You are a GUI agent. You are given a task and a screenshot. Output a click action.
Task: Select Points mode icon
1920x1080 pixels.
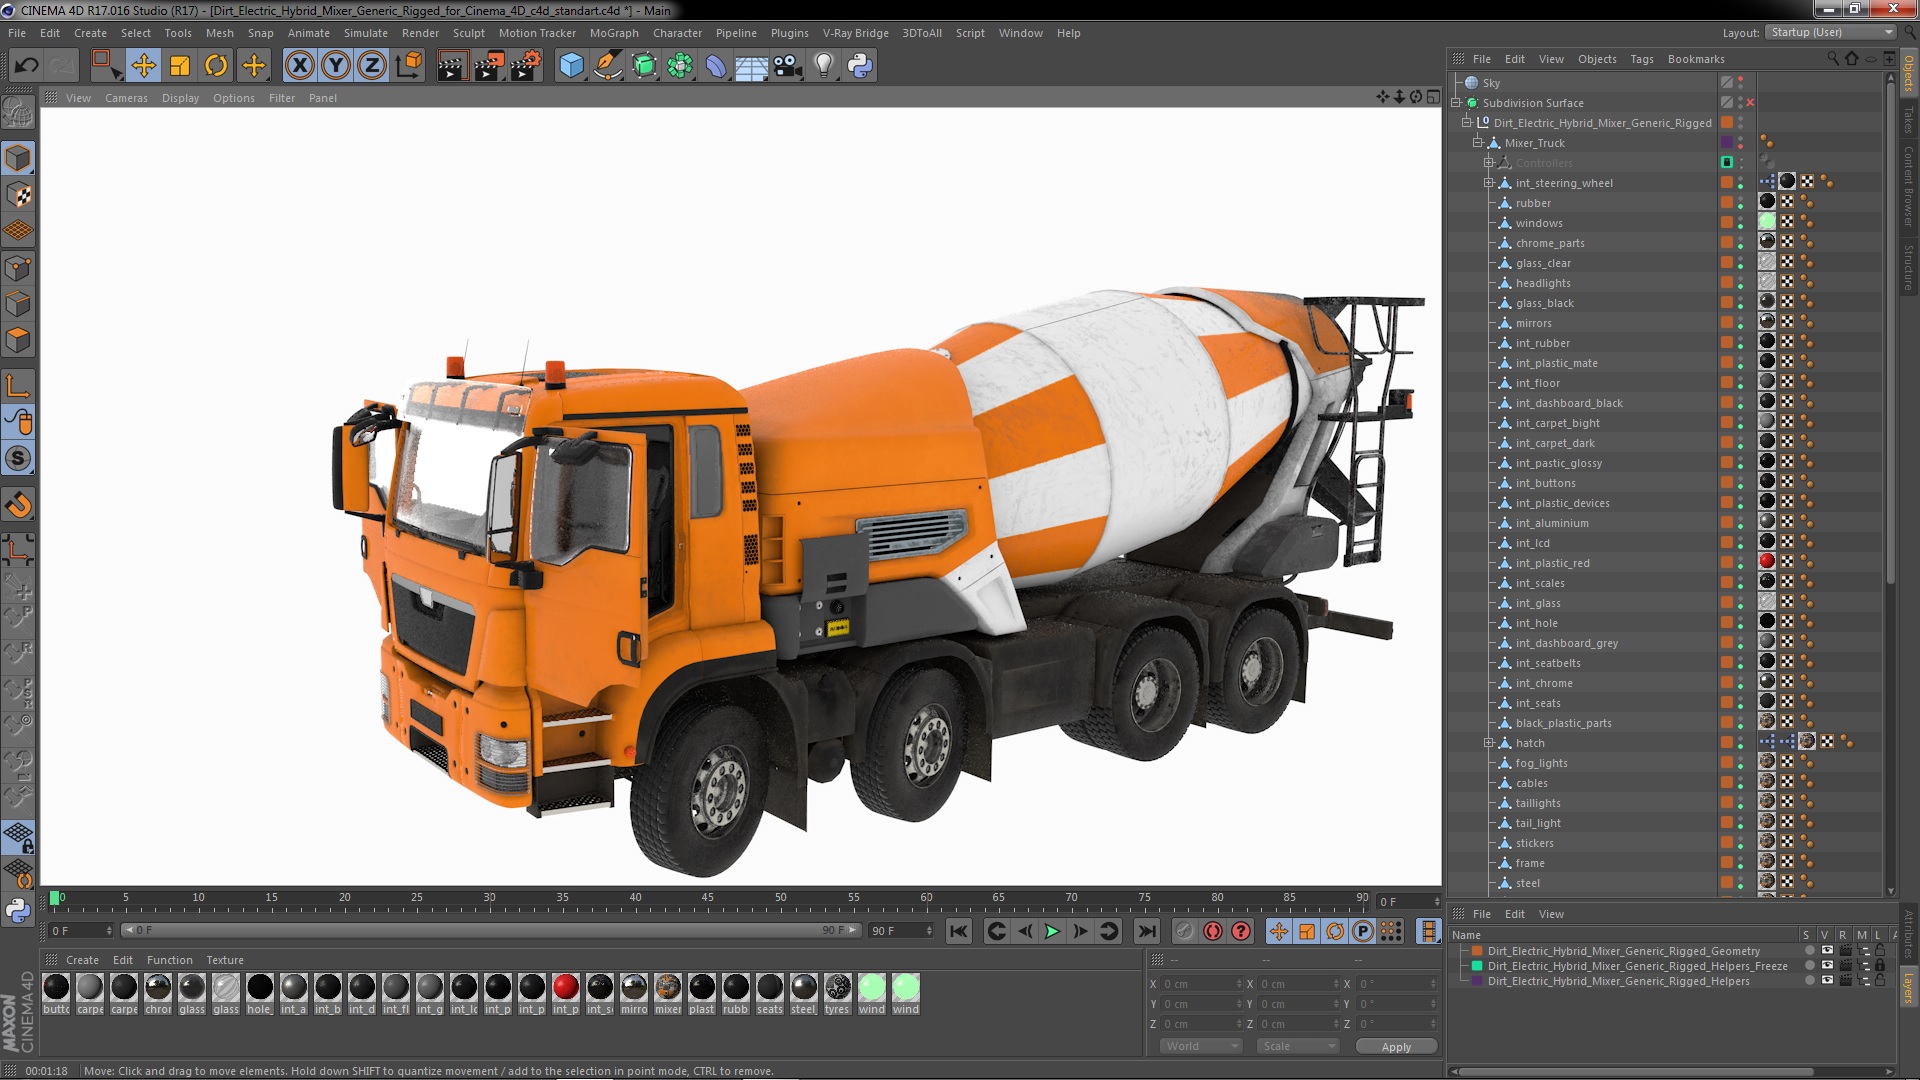click(18, 268)
